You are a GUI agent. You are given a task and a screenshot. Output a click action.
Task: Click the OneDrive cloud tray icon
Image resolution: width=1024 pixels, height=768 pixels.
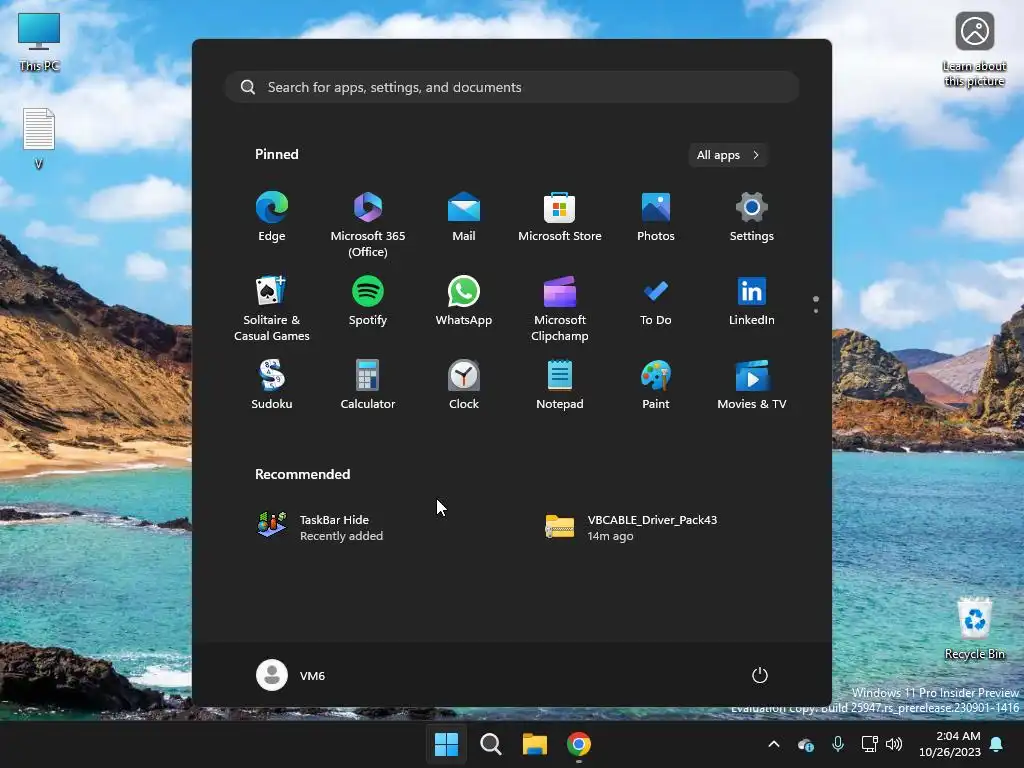[806, 744]
